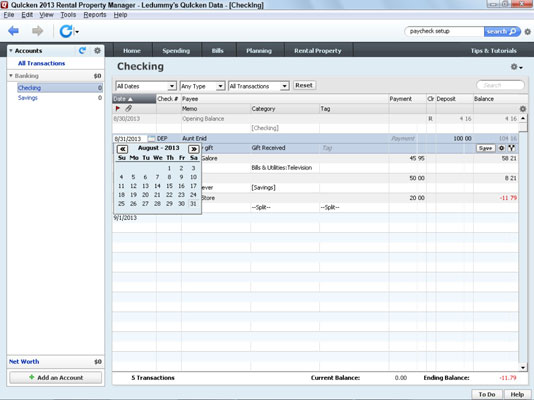Viewport: 534px width, 400px height.
Task: Sort register by Date column
Action: click(x=134, y=99)
